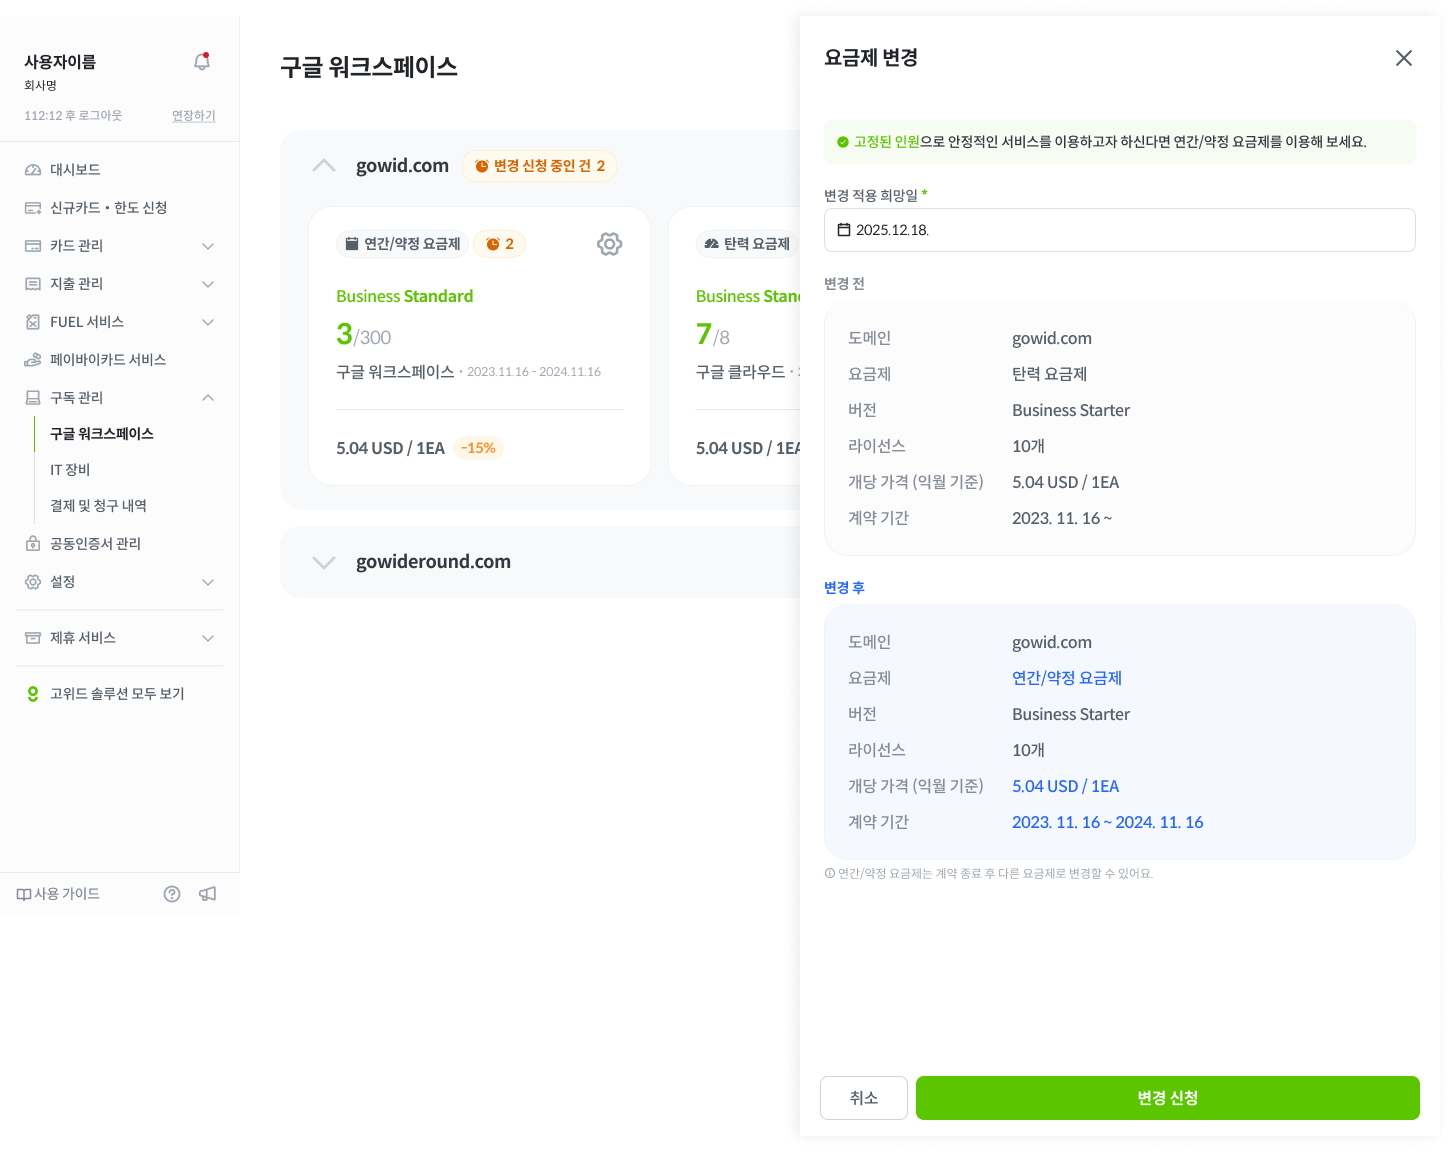Click the 설정 gear icon in sidebar
The height and width of the screenshot is (1152, 1452).
pyautogui.click(x=33, y=582)
